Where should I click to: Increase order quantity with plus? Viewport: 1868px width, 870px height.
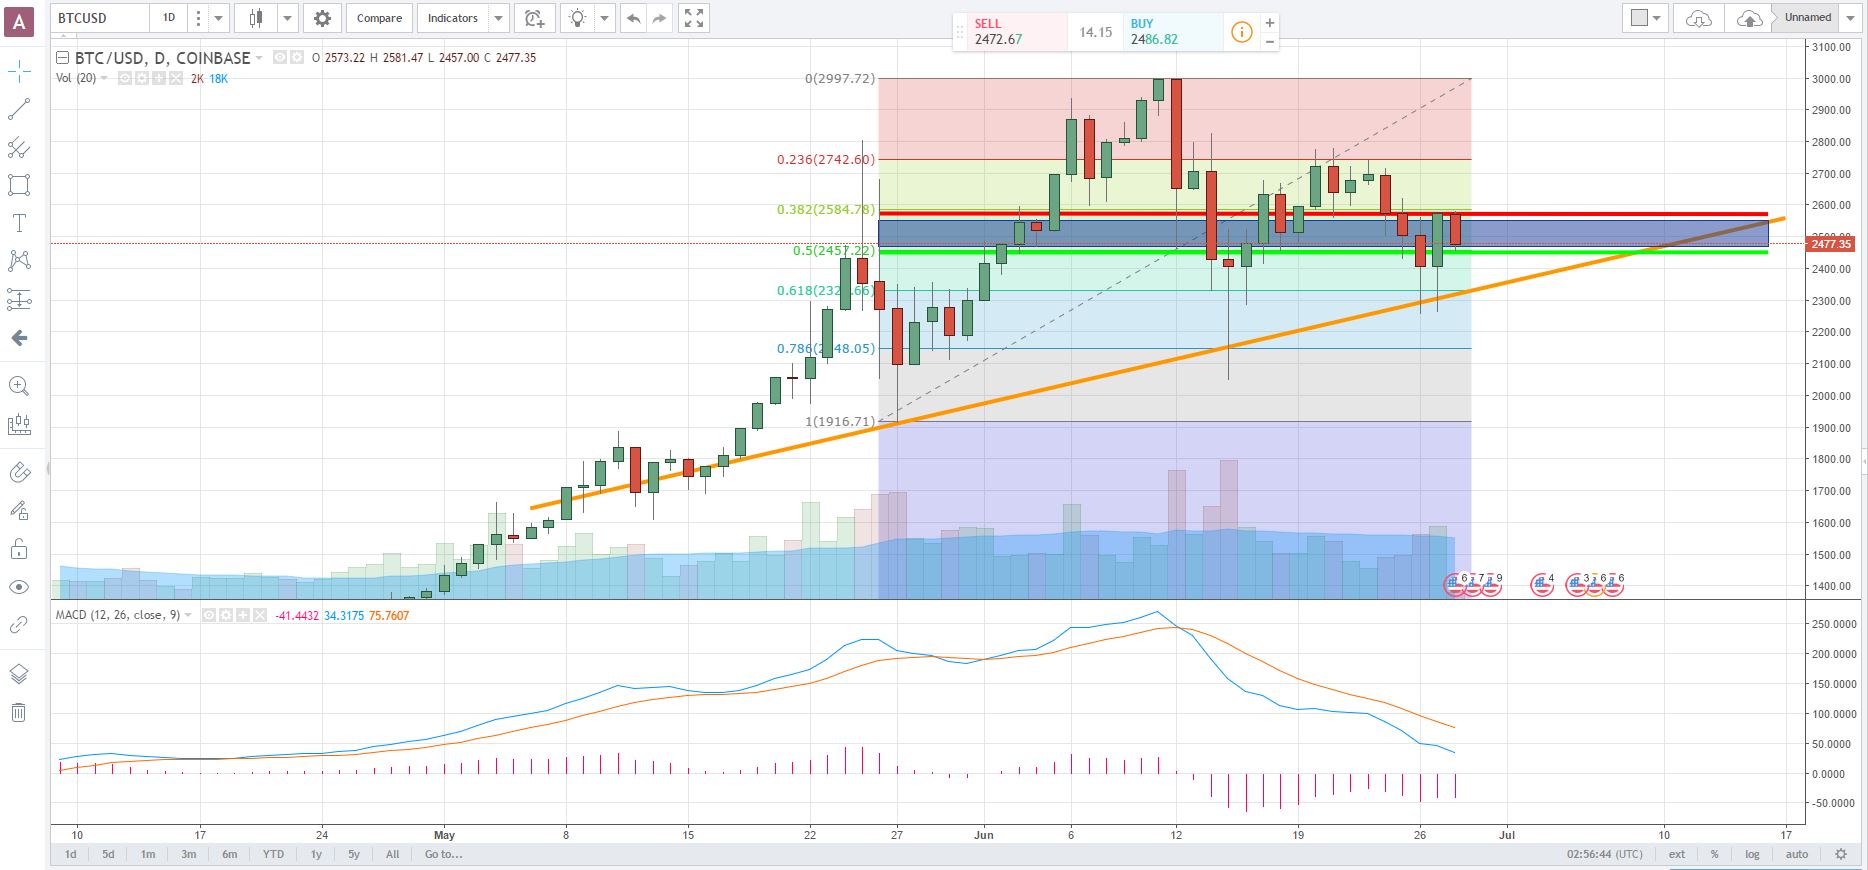pos(1270,23)
